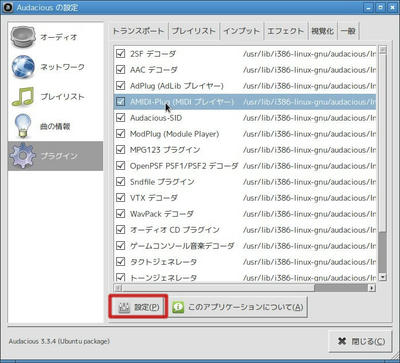Toggle the オーディオ CD プラグイン checkbox
This screenshot has width=400, height=363.
(120, 230)
